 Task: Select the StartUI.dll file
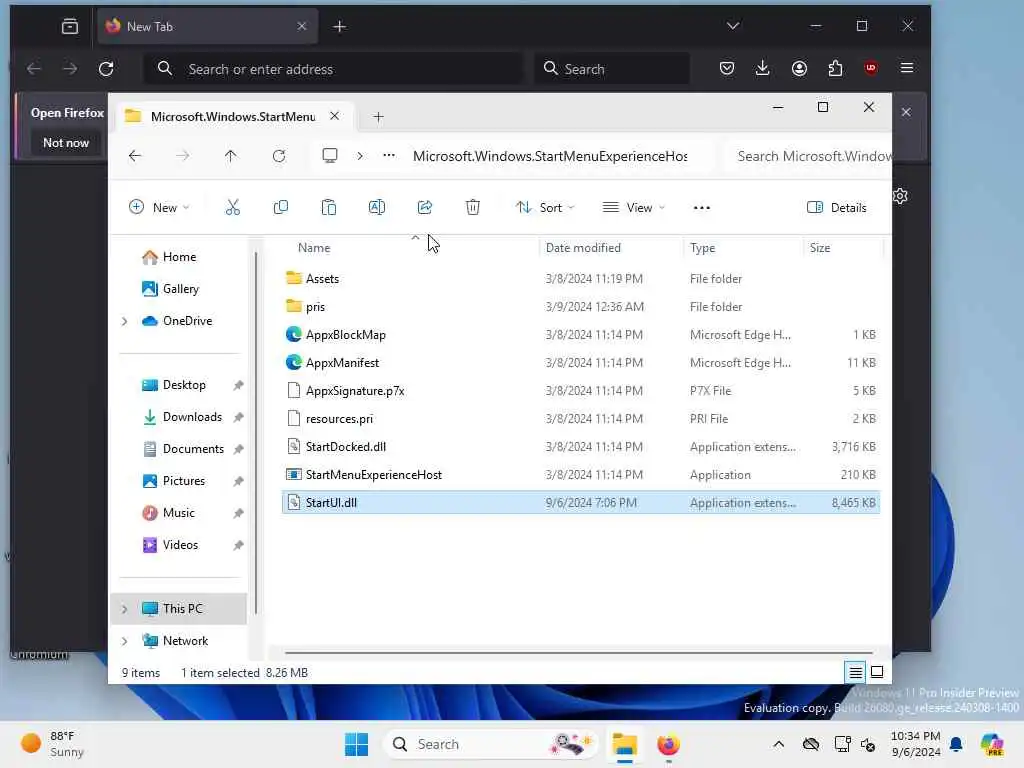coord(581,503)
